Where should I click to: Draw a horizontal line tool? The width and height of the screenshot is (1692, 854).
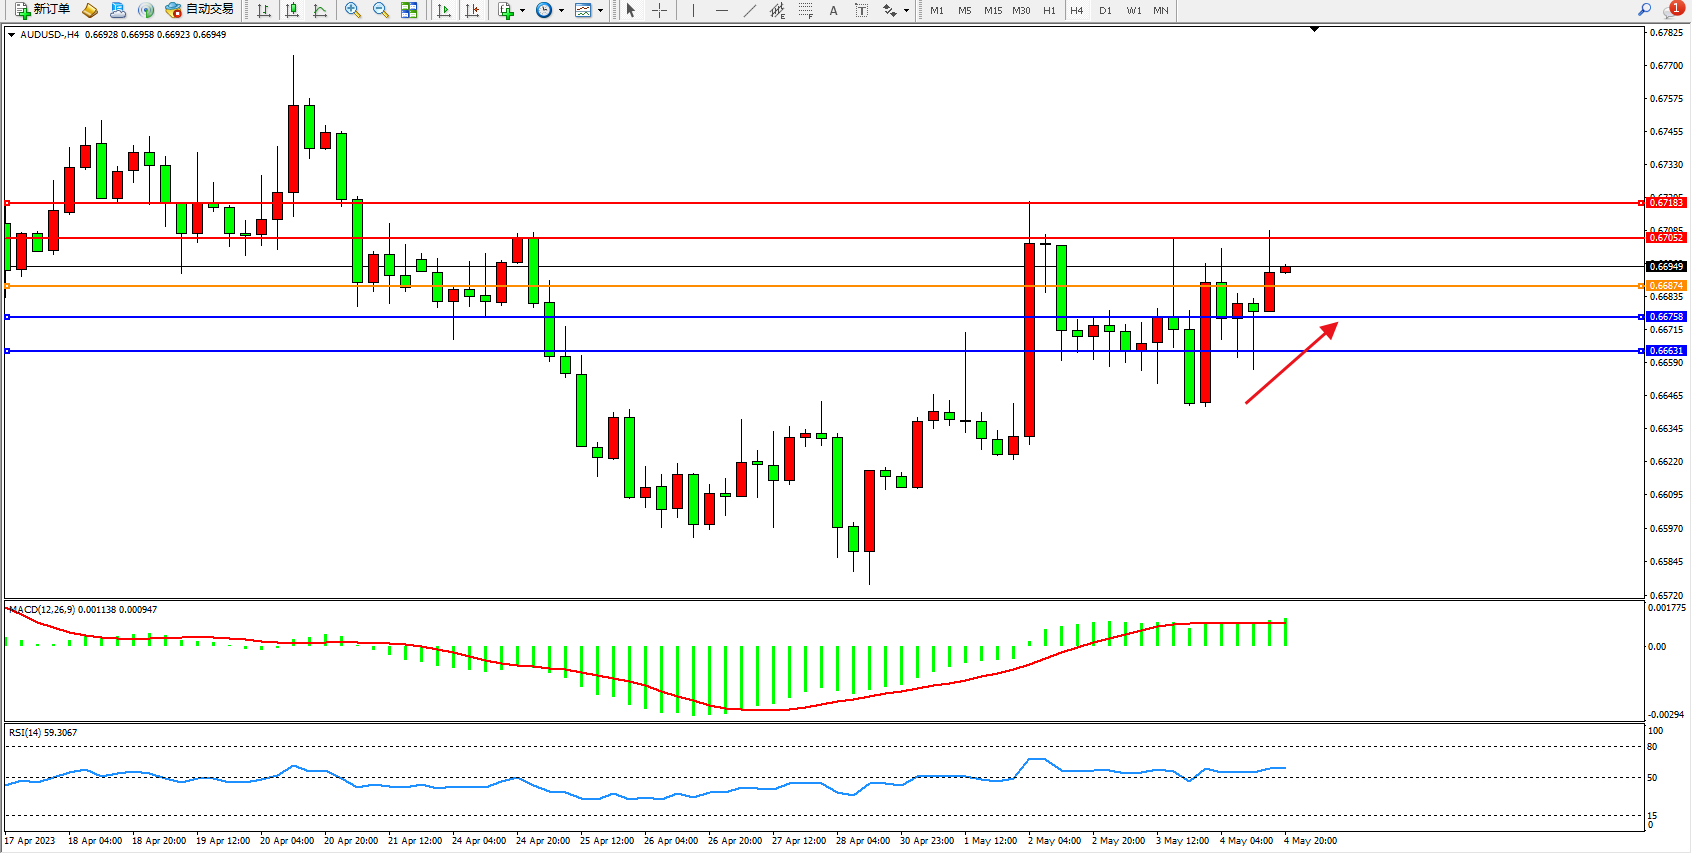click(722, 10)
